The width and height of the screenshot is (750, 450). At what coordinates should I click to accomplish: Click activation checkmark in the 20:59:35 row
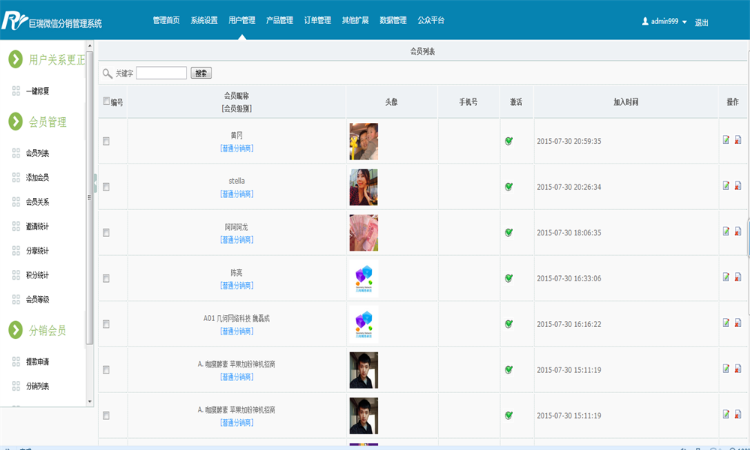[509, 141]
